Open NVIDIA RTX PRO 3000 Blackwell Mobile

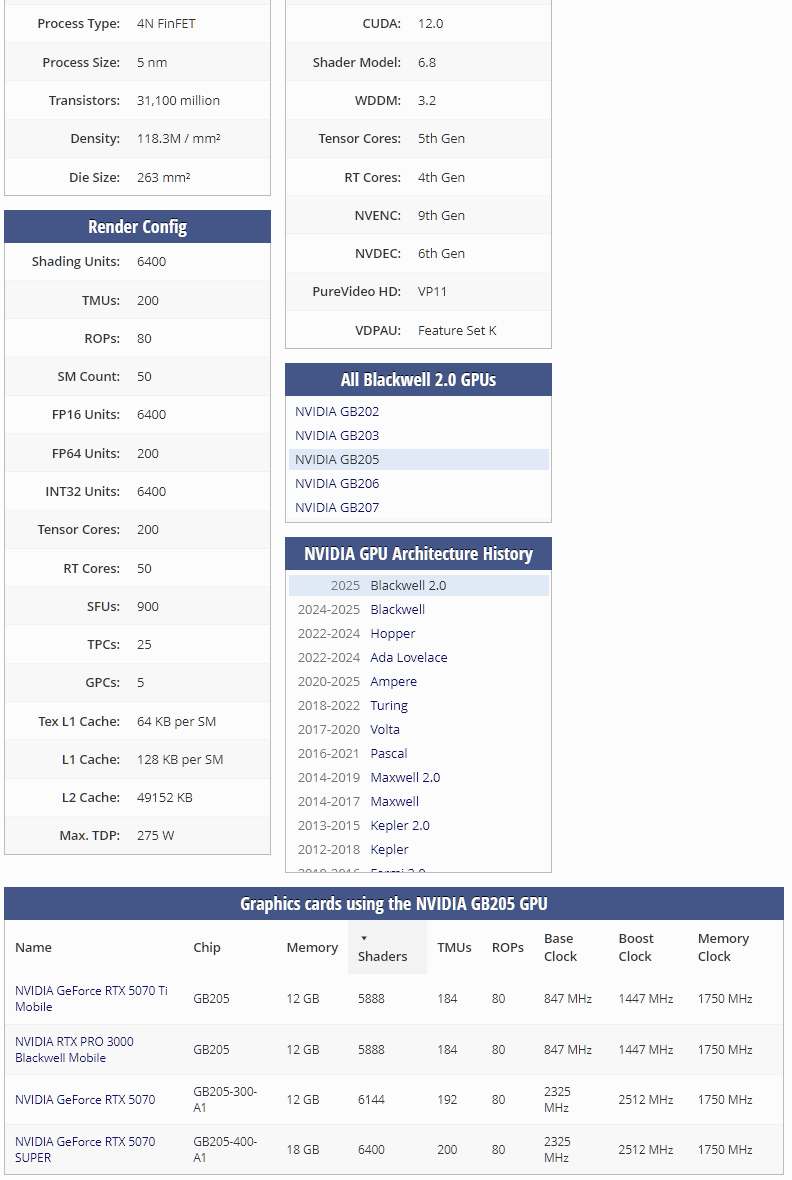click(x=74, y=1050)
